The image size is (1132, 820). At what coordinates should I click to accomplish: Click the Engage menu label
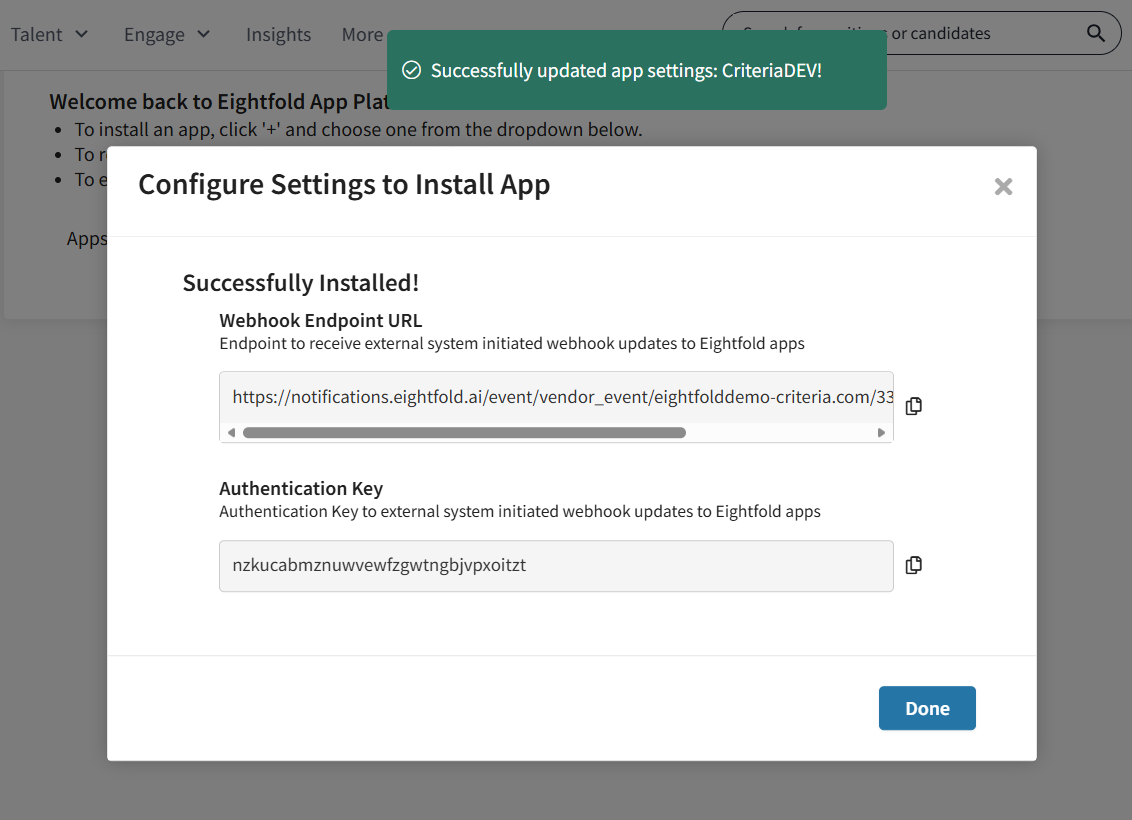tap(153, 34)
